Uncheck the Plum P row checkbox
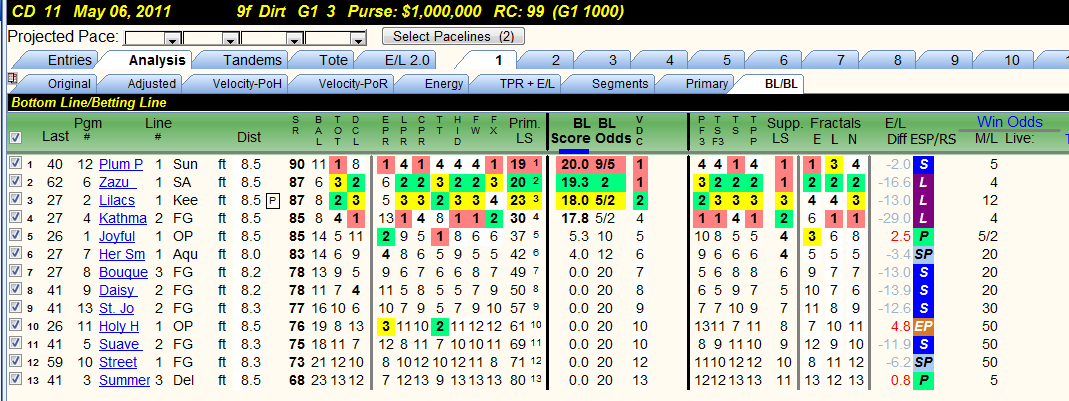The height and width of the screenshot is (401, 1069). click(16, 164)
